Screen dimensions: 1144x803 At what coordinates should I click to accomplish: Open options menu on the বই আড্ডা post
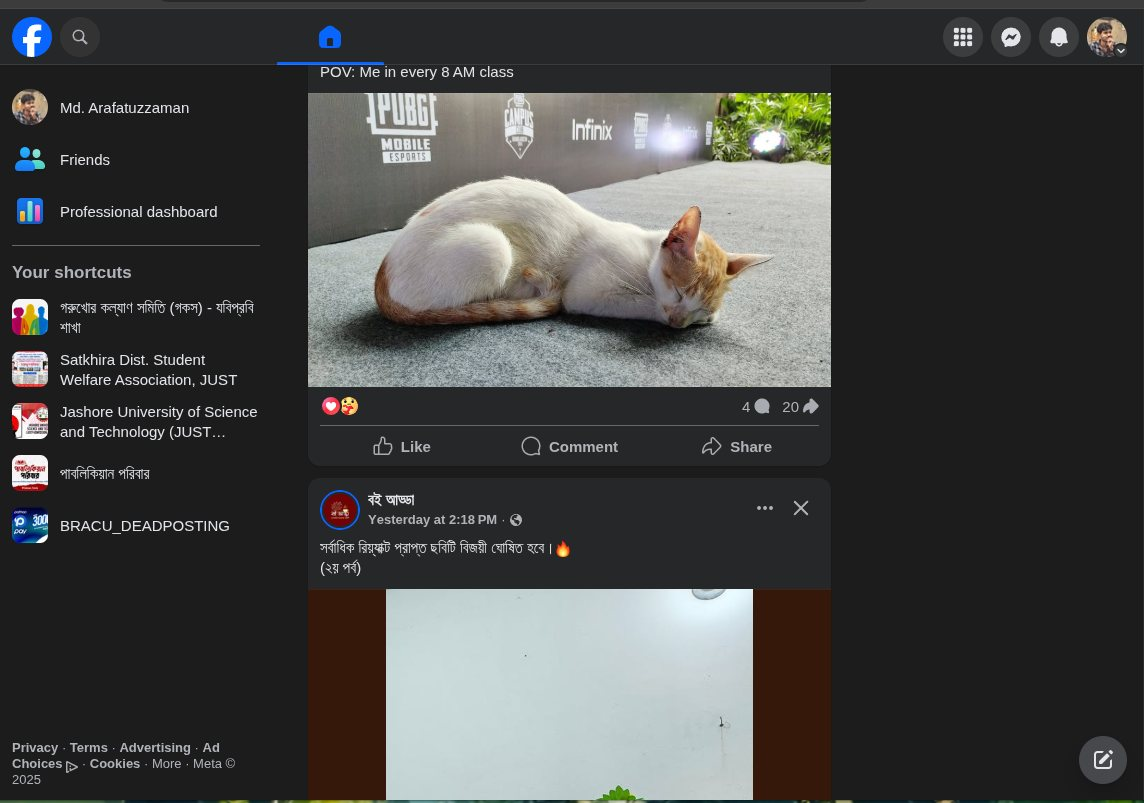765,508
